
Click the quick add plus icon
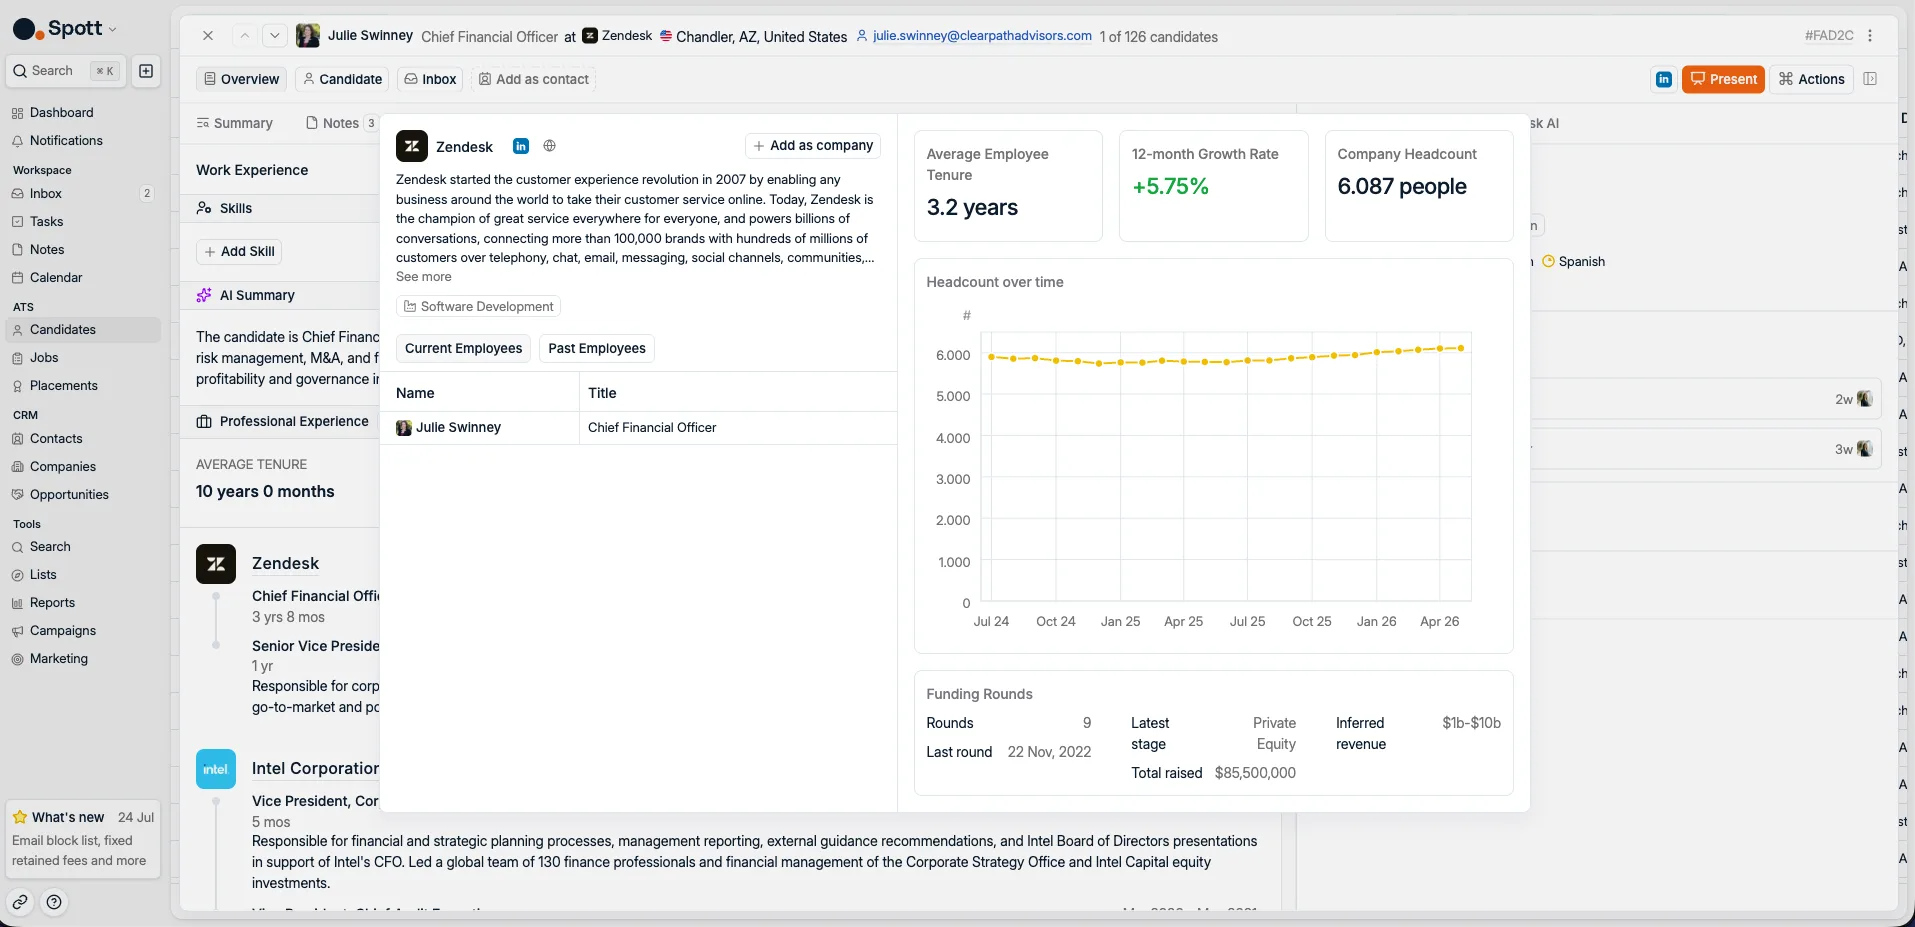coord(146,71)
